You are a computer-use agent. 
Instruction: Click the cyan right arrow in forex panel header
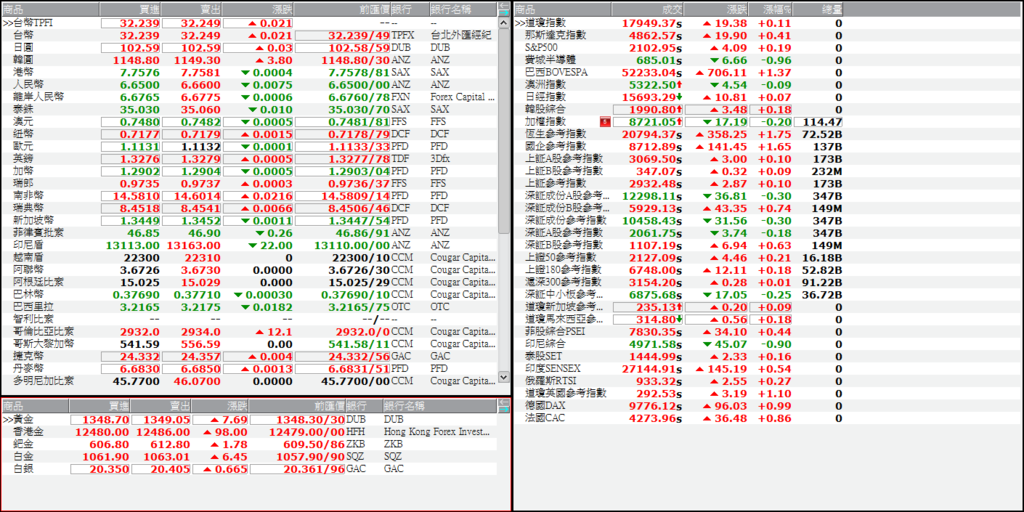(503, 12)
